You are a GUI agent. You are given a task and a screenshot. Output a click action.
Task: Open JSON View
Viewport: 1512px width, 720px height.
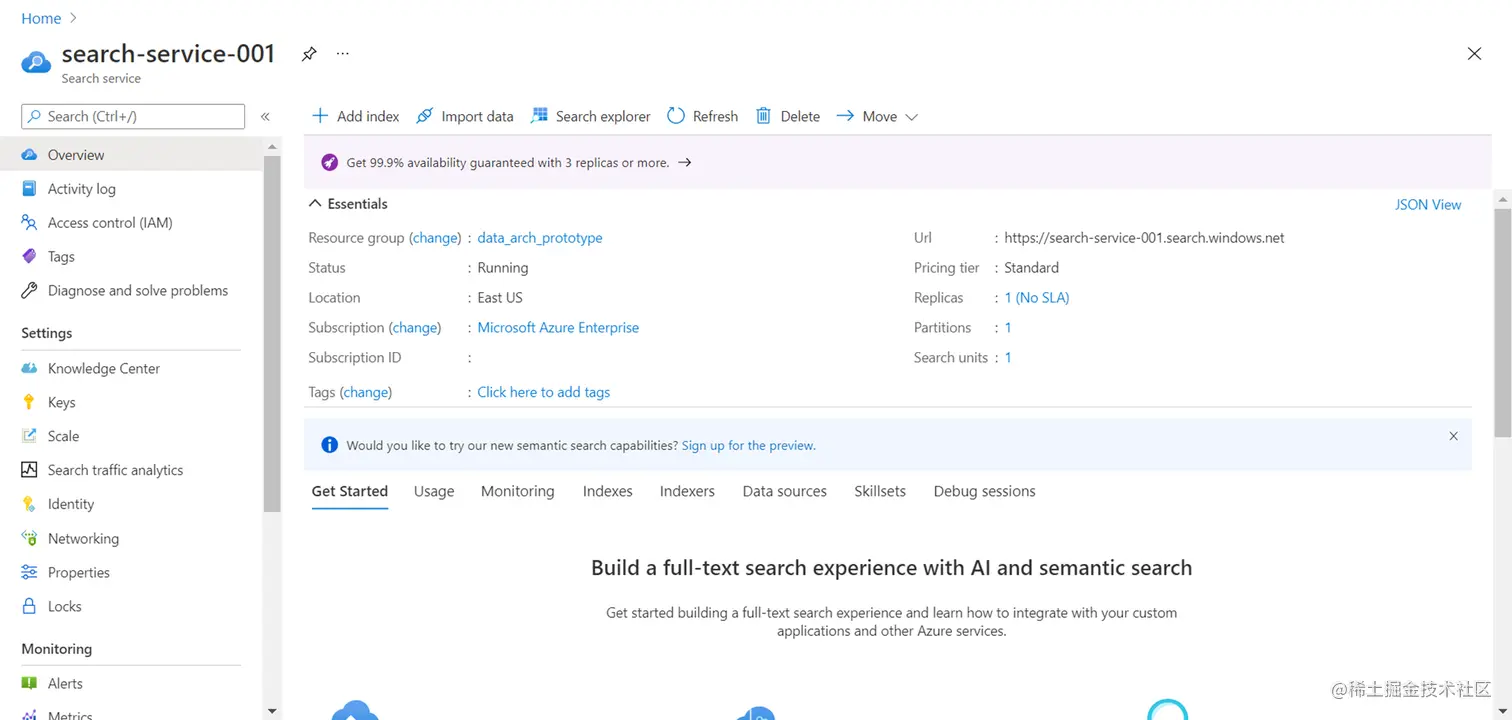point(1428,204)
